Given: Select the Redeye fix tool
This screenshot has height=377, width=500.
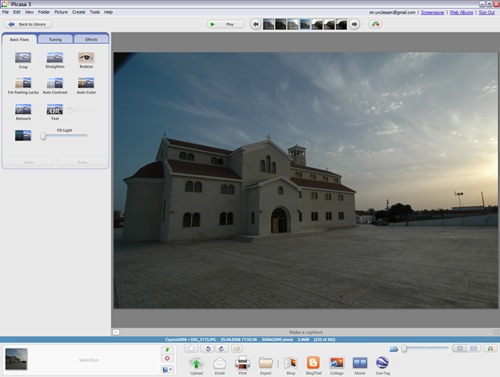Looking at the screenshot, I should (86, 58).
